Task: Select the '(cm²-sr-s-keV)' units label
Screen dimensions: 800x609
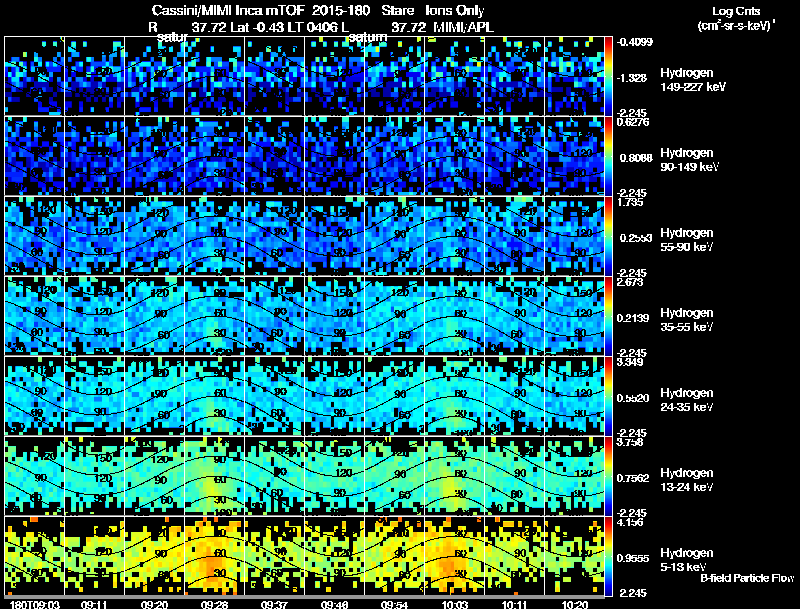Action: [x=737, y=26]
